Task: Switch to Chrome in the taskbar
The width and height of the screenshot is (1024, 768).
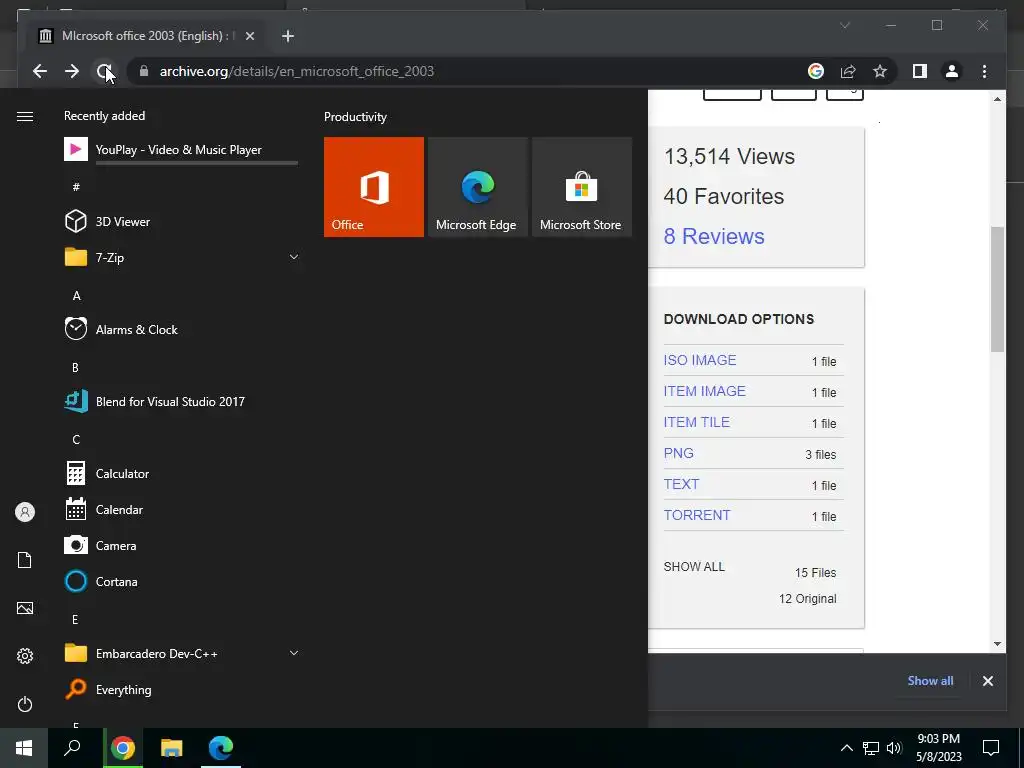Action: pos(123,748)
